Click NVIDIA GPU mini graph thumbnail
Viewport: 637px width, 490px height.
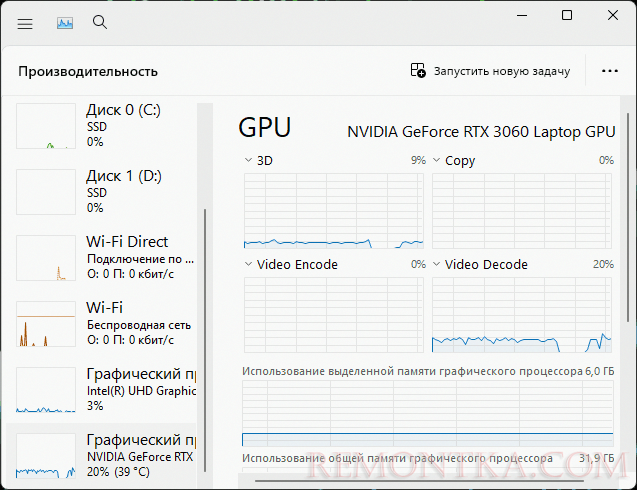(46, 456)
